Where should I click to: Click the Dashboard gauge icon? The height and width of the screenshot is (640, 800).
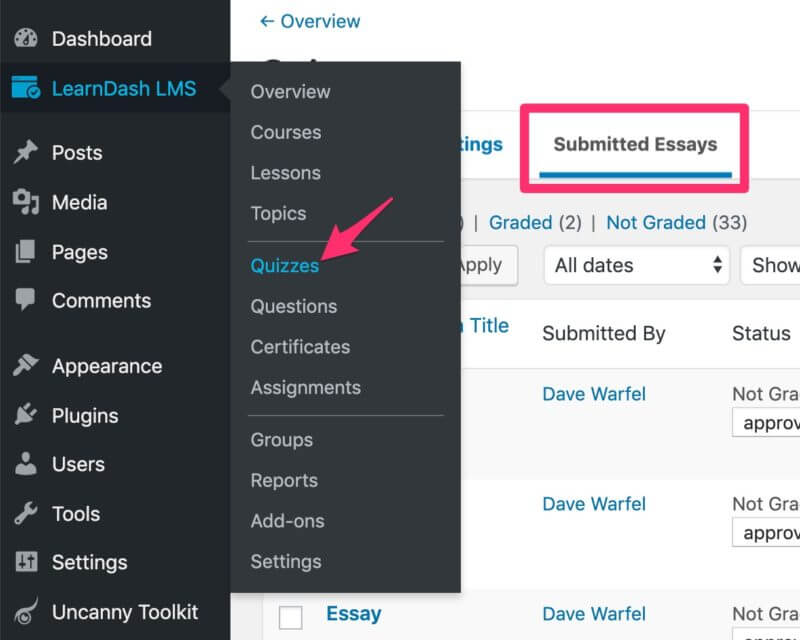pyautogui.click(x=25, y=39)
